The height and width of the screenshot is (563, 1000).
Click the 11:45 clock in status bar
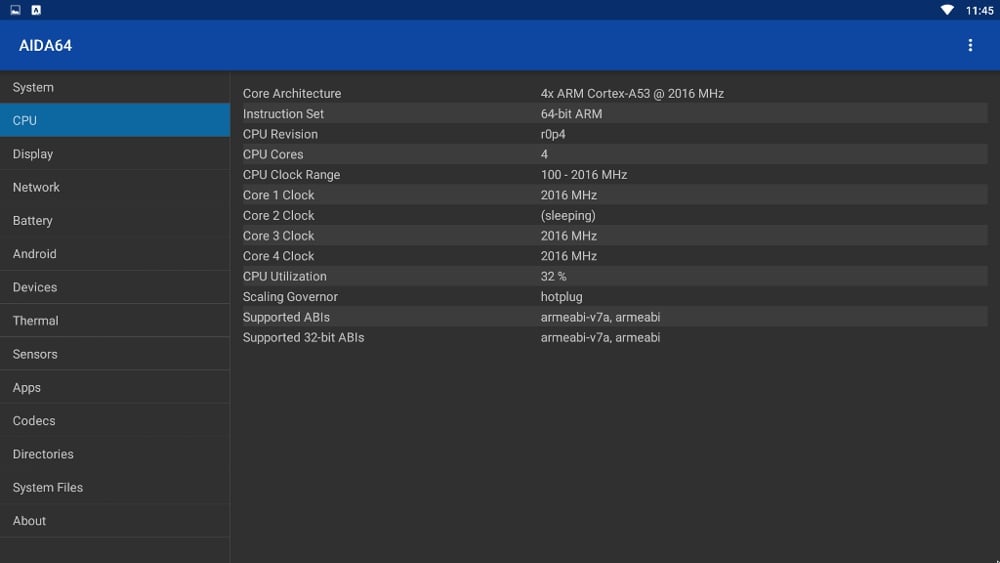click(x=979, y=10)
